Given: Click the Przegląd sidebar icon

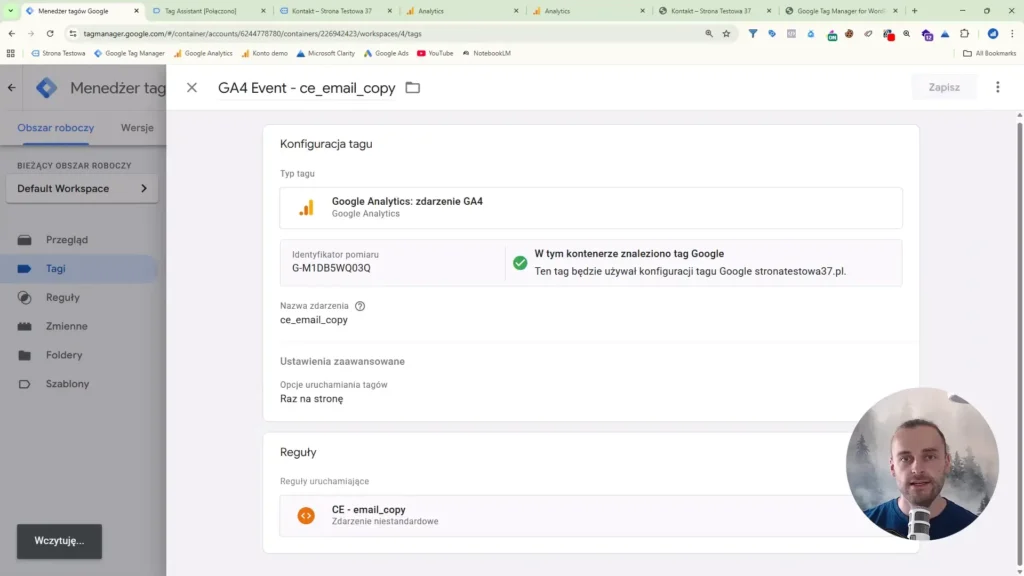Looking at the screenshot, I should coord(24,240).
